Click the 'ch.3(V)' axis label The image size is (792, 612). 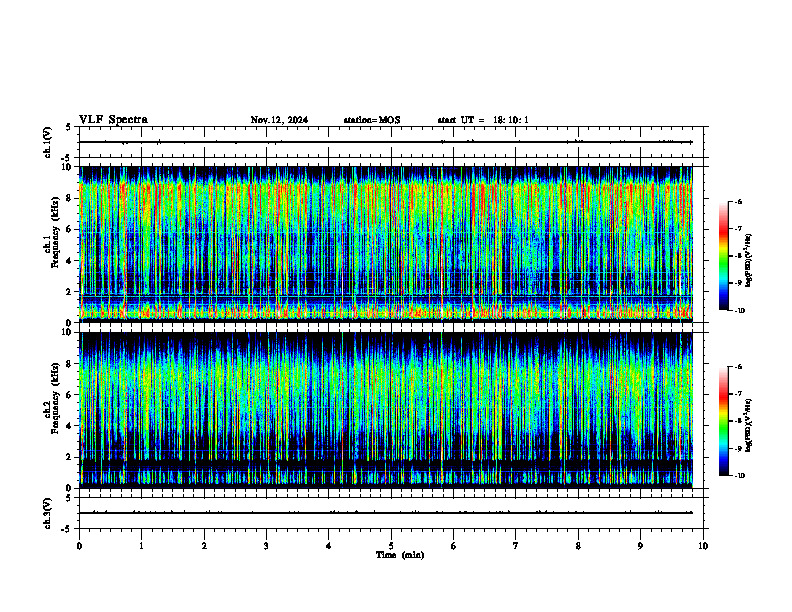pos(48,513)
